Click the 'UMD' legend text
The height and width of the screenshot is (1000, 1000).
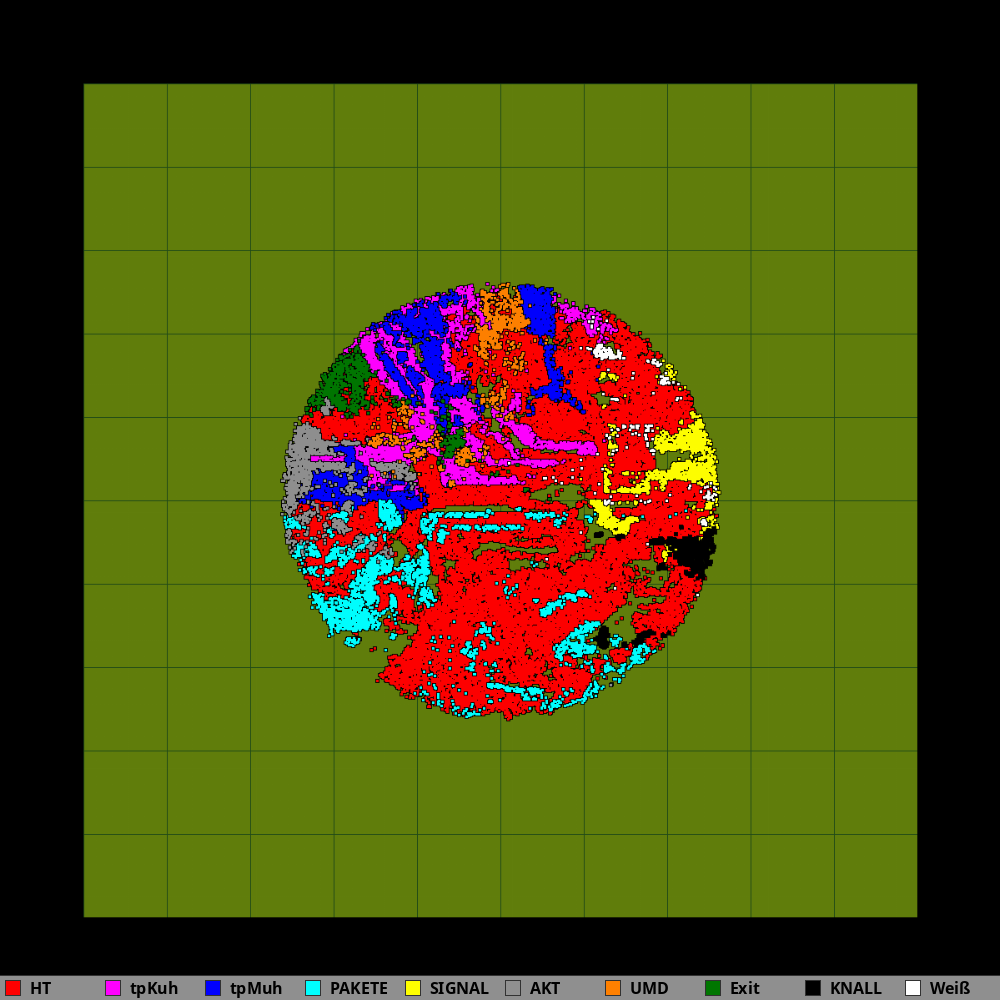pyautogui.click(x=649, y=989)
